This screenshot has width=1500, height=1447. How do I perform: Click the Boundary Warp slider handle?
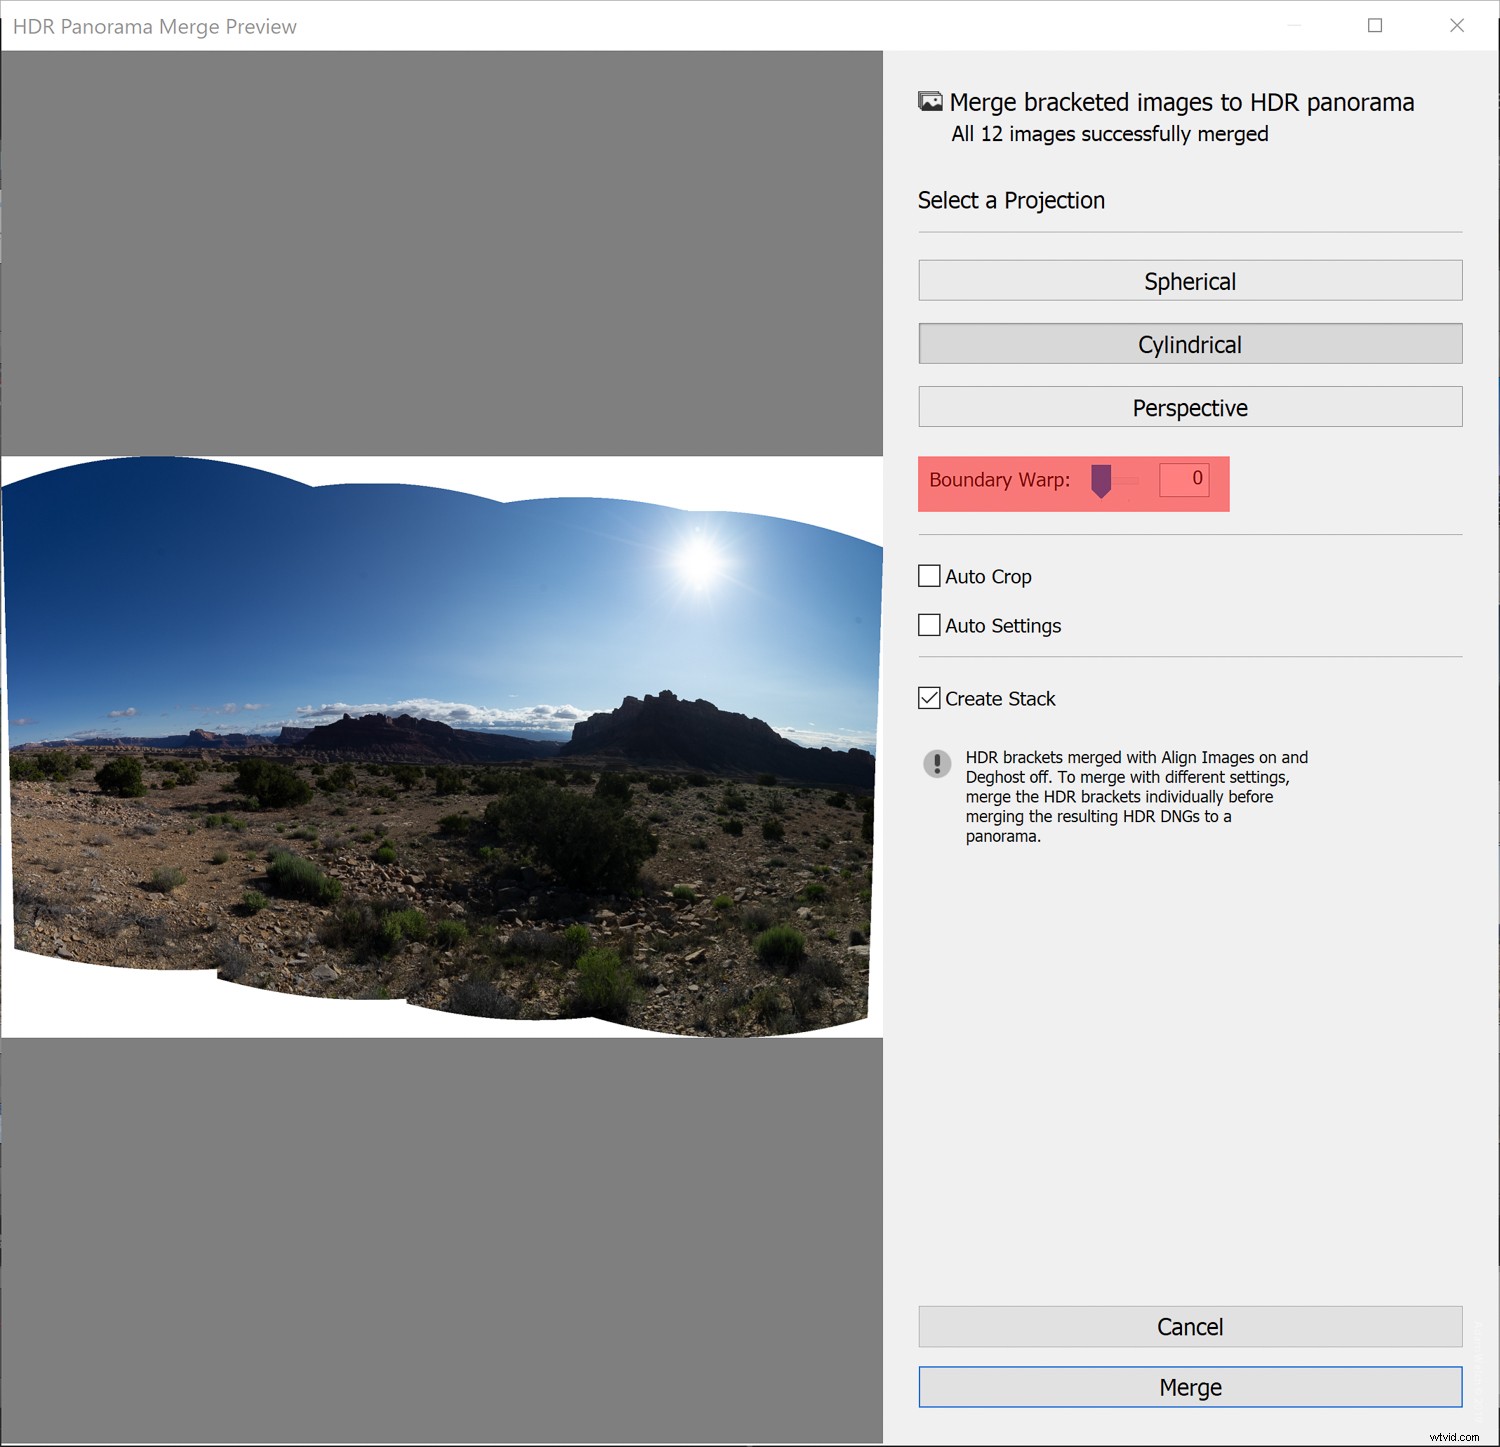point(1103,481)
